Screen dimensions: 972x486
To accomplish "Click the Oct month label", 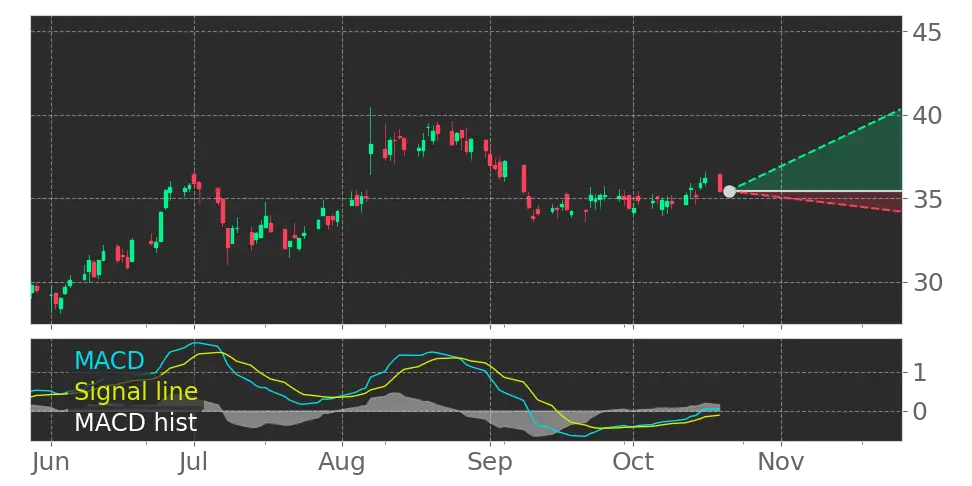I will 633,462.
